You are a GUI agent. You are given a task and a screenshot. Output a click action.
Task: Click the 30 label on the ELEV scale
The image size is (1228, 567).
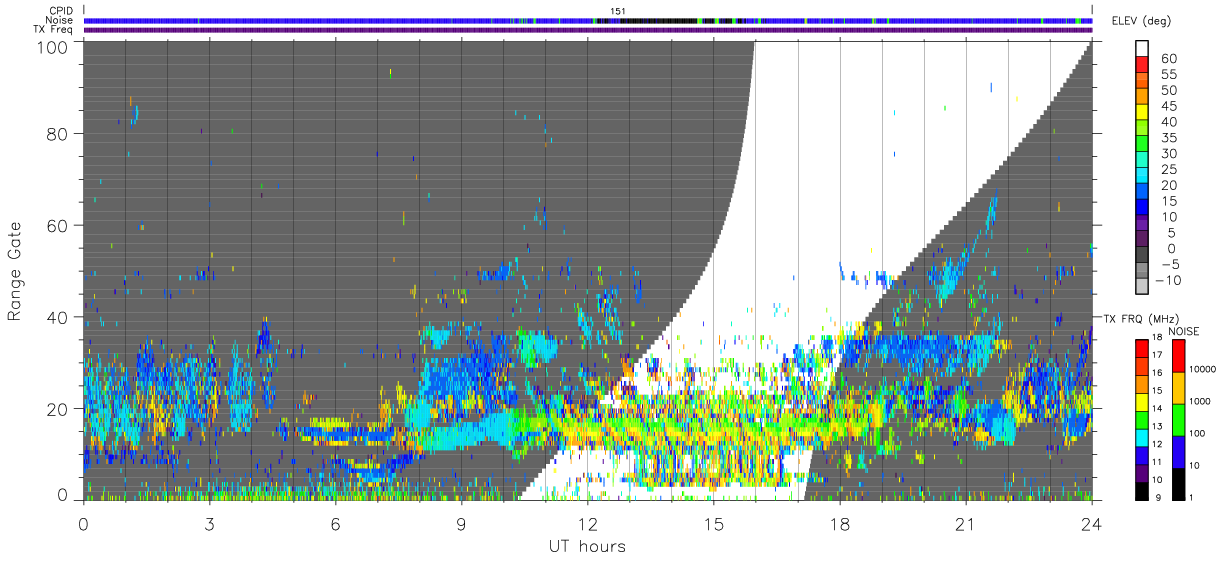(1167, 154)
